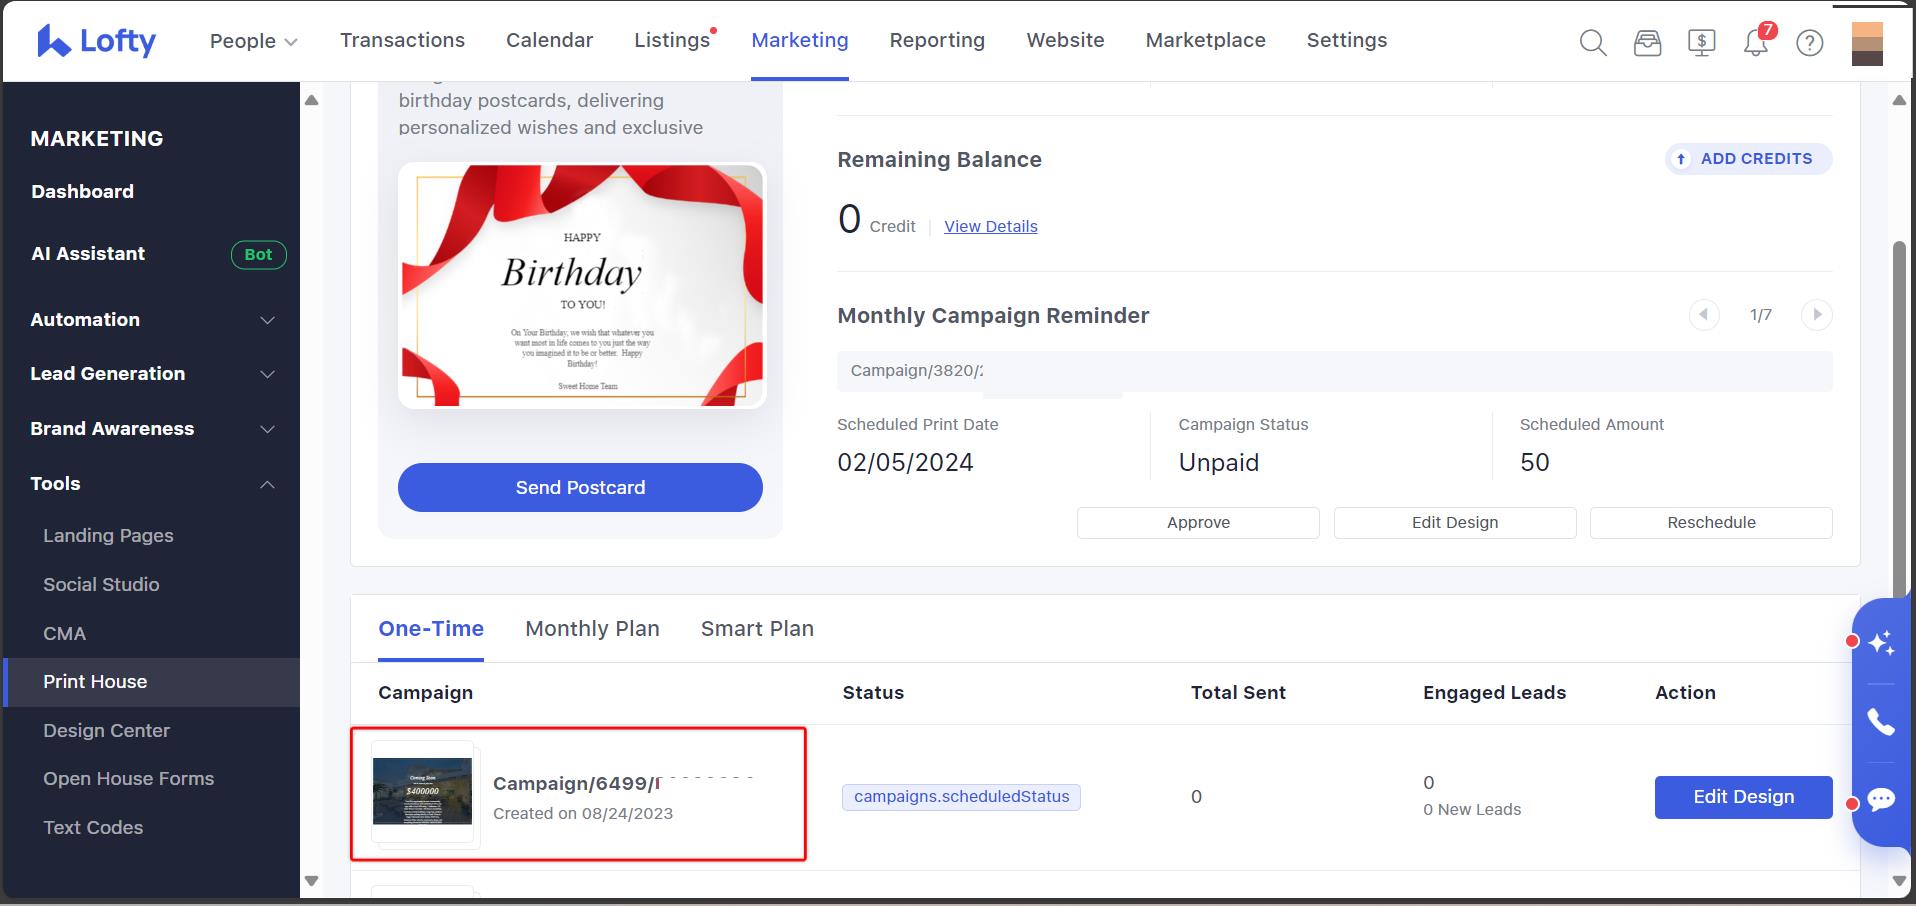Open the Campaign/6499 thumbnail image
This screenshot has height=906, width=1916.
(422, 791)
